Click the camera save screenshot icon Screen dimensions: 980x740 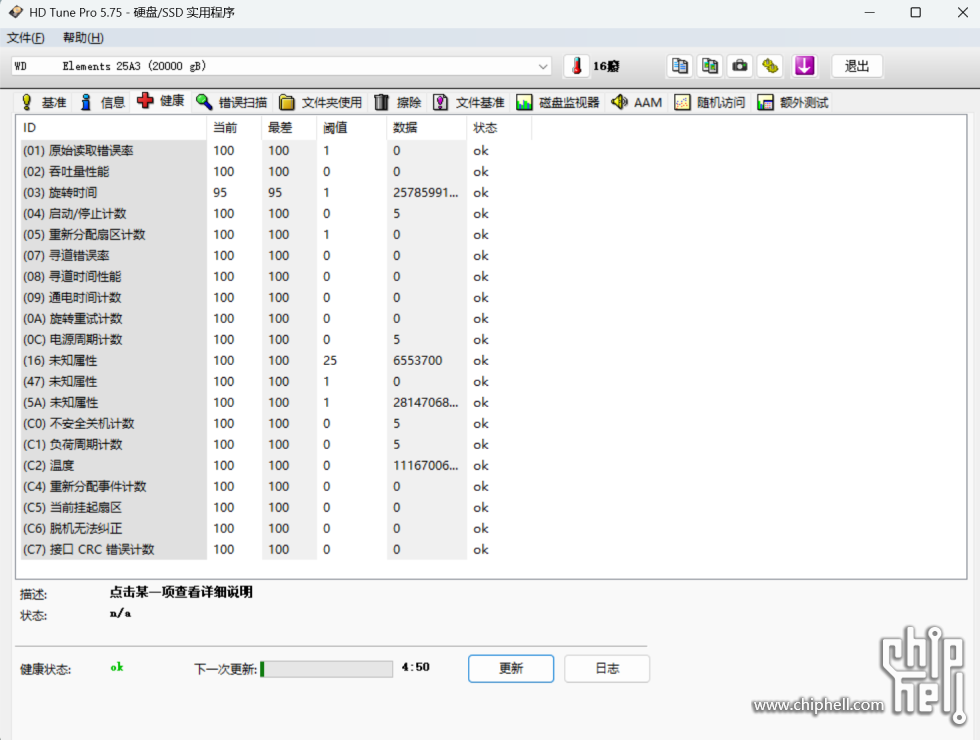tap(740, 66)
